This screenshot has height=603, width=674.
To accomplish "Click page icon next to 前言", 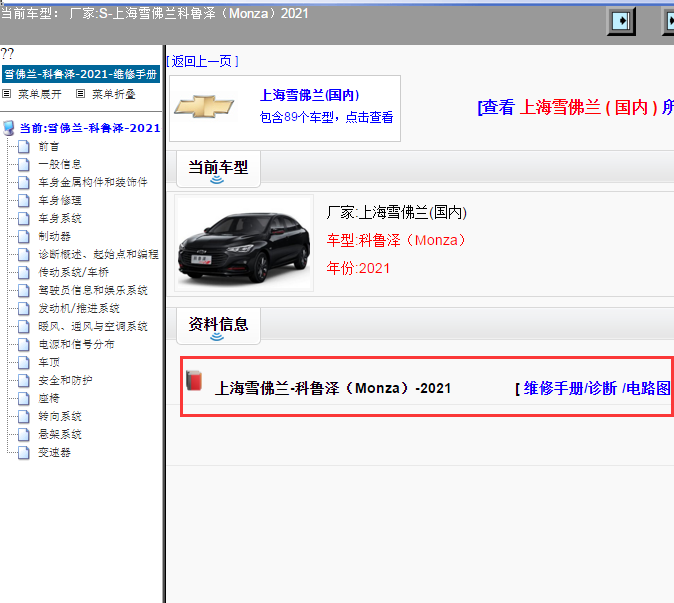I will (x=24, y=147).
